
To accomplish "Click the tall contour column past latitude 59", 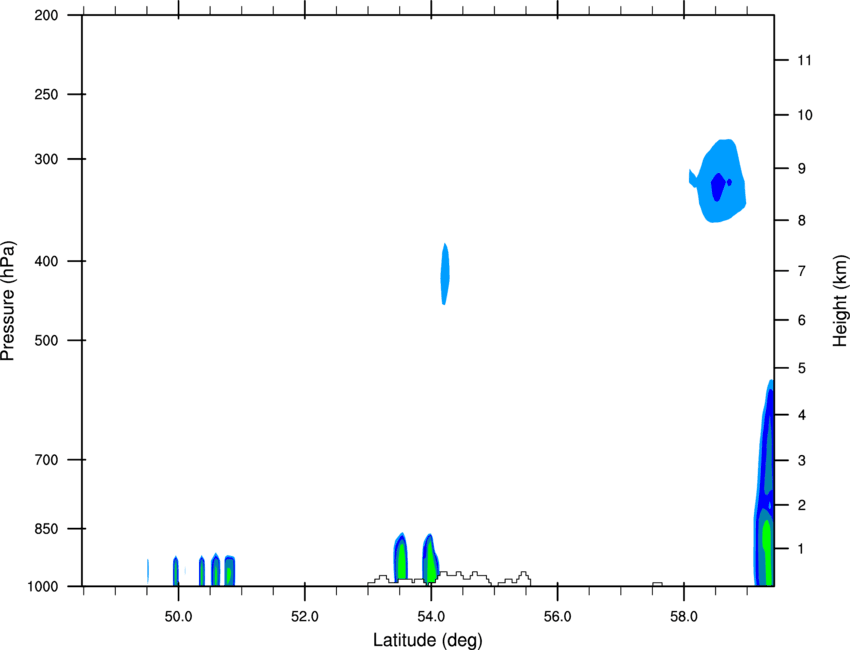I will point(764,482).
